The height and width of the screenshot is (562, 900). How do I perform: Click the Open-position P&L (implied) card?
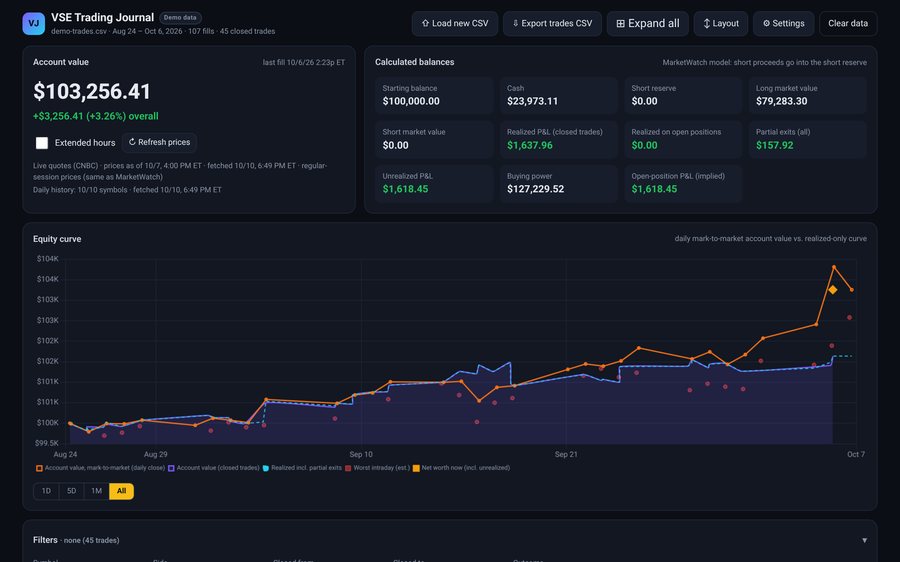(683, 184)
